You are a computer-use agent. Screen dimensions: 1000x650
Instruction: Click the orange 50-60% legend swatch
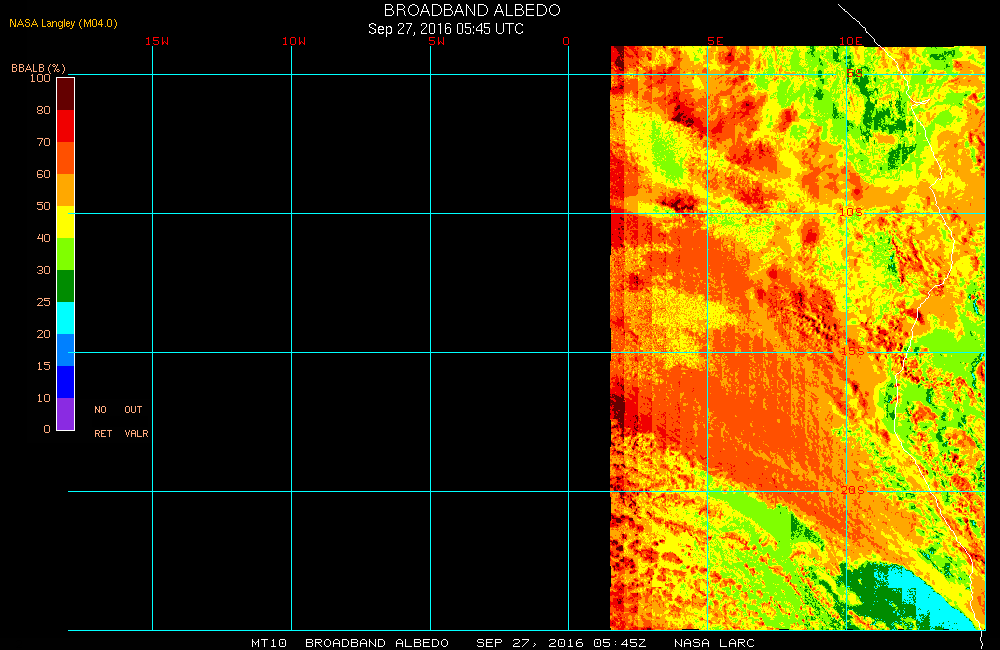(x=66, y=190)
